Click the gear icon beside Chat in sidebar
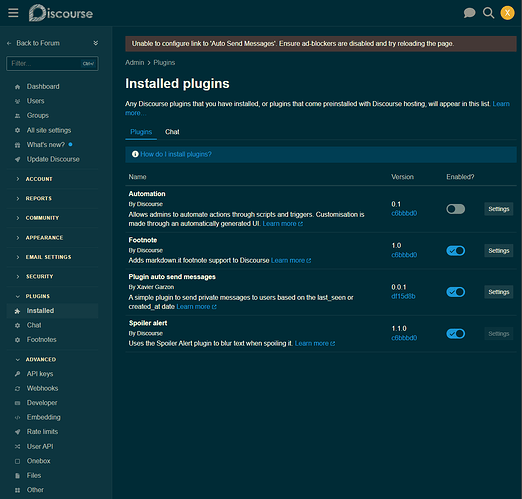The height and width of the screenshot is (499, 522). pos(18,325)
